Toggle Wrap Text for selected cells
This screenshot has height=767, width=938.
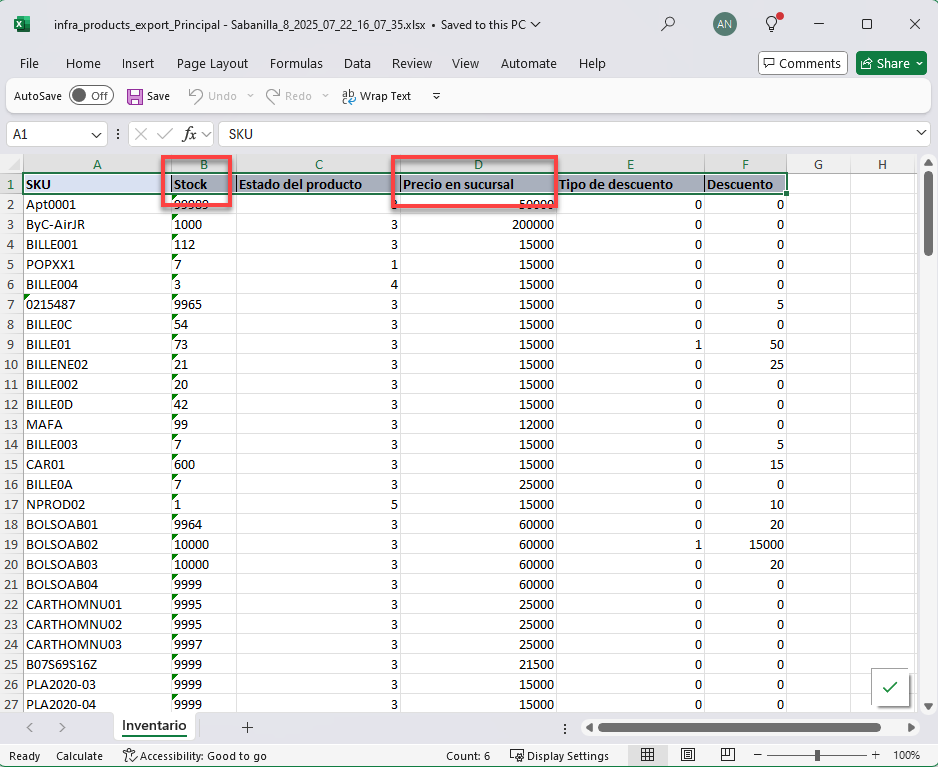[x=376, y=96]
